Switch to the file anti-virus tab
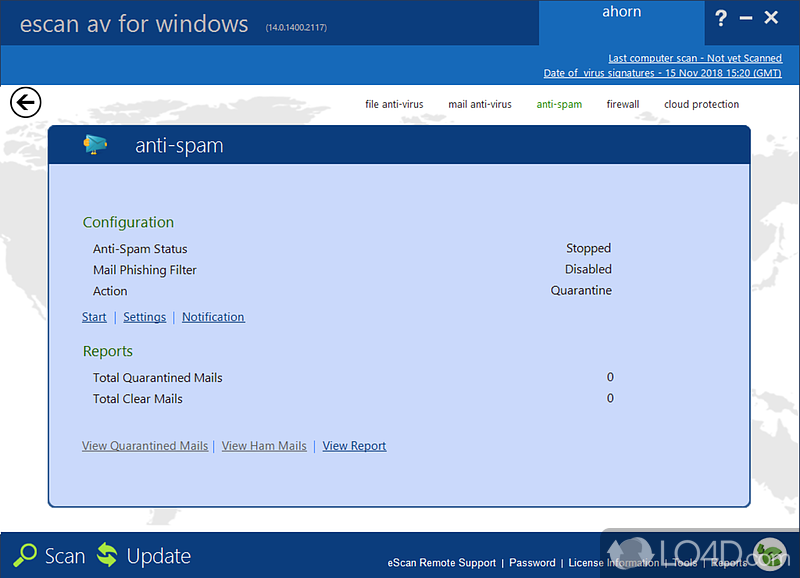The height and width of the screenshot is (578, 800). [x=394, y=104]
